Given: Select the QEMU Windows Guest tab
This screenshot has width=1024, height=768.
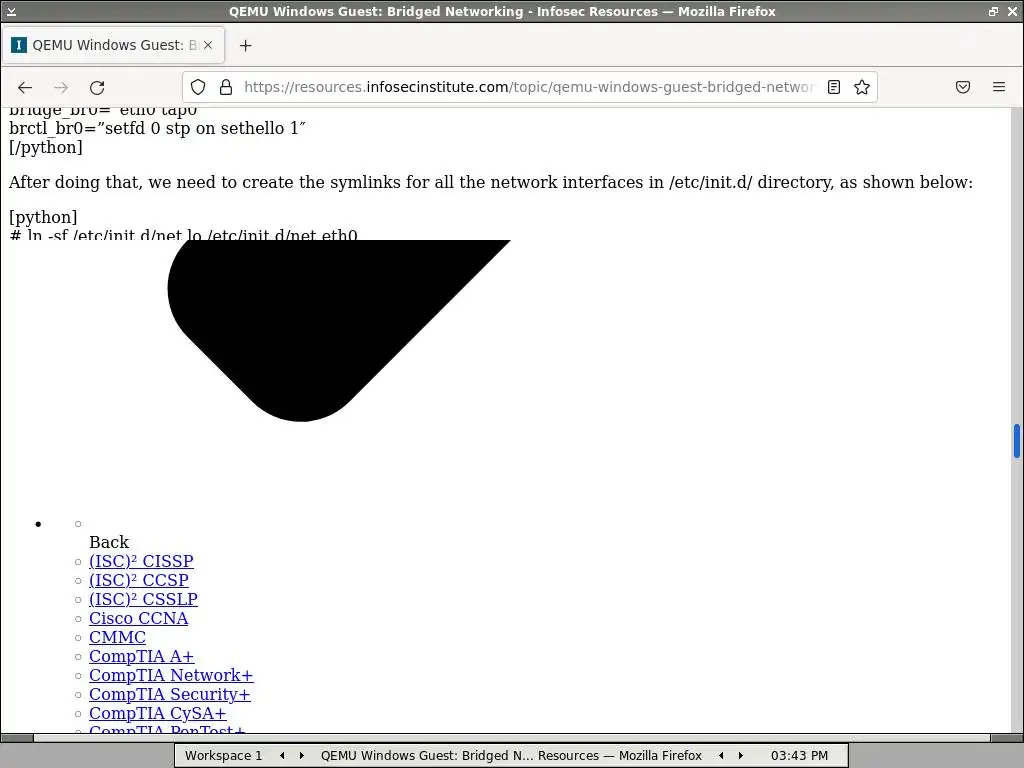Looking at the screenshot, I should [x=113, y=45].
